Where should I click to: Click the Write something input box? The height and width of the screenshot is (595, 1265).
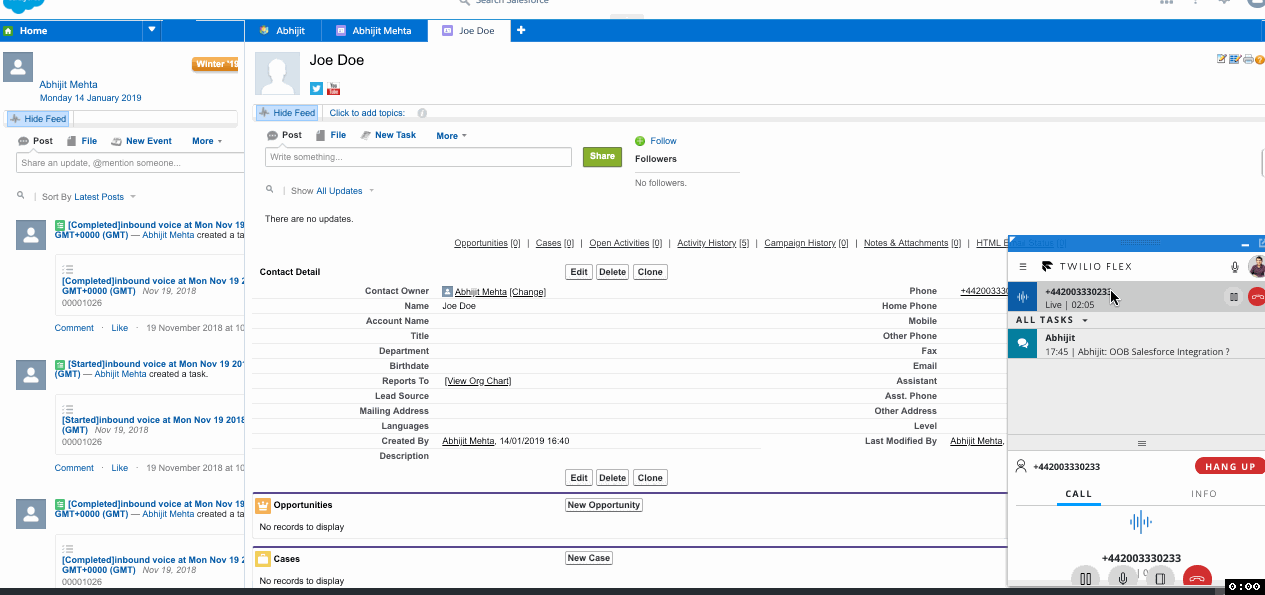point(418,157)
